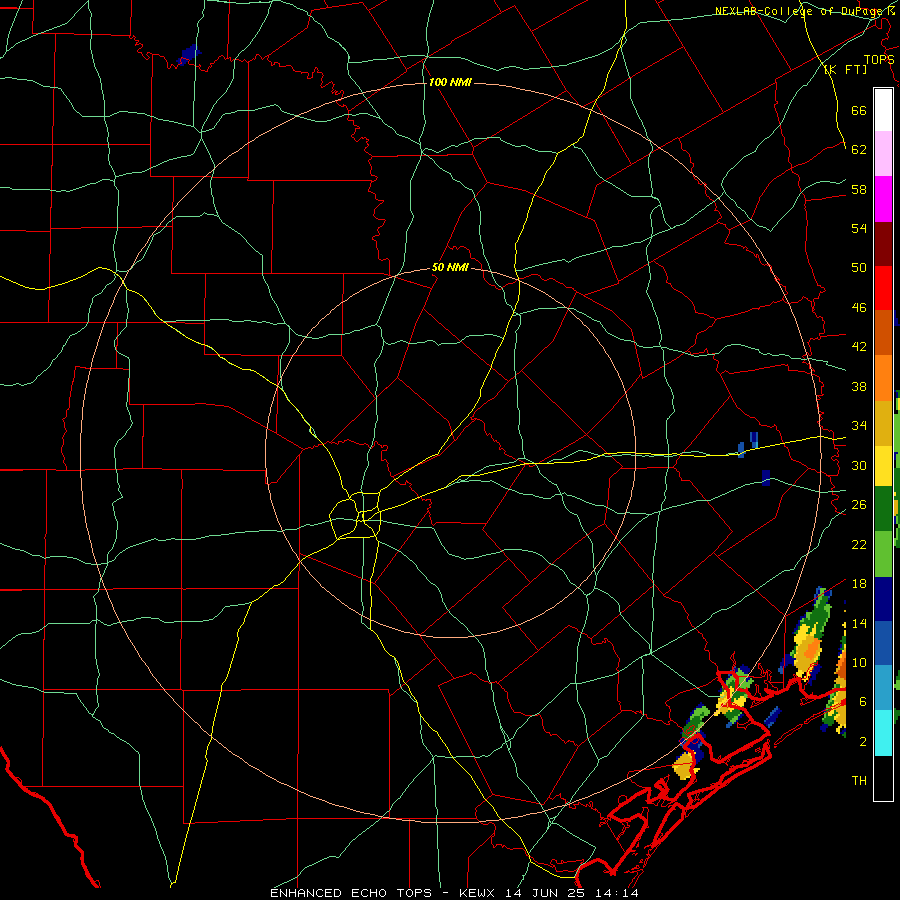Click the "6" legend value
The height and width of the screenshot is (900, 900).
863,702
